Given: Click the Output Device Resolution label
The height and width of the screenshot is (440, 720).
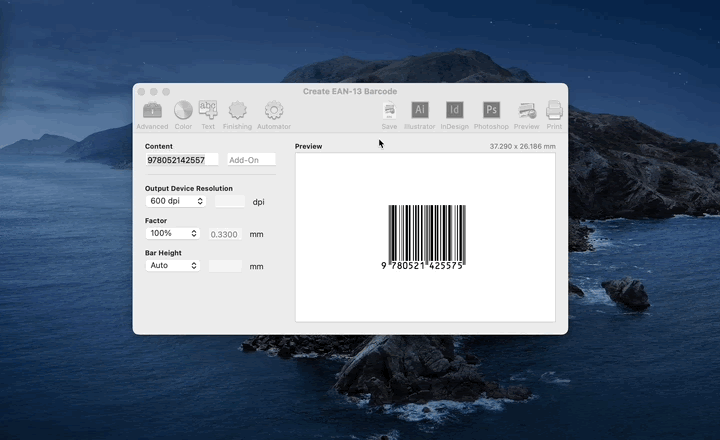Looking at the screenshot, I should click(189, 188).
